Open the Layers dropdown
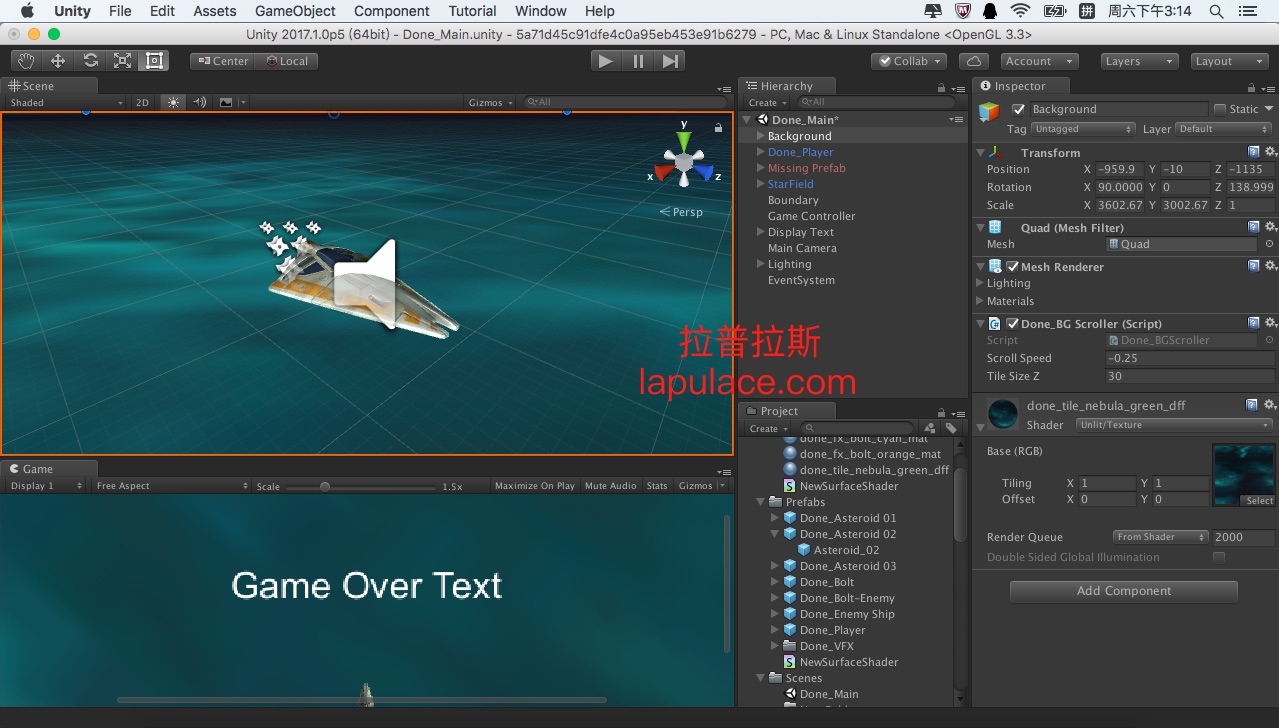This screenshot has height=728, width=1279. coord(1139,61)
